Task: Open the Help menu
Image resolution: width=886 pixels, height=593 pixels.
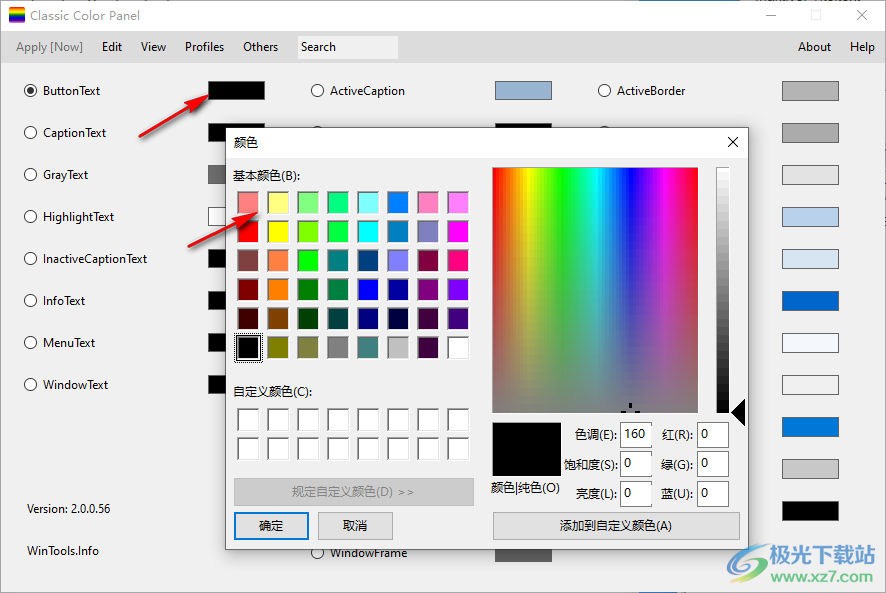Action: pos(861,46)
